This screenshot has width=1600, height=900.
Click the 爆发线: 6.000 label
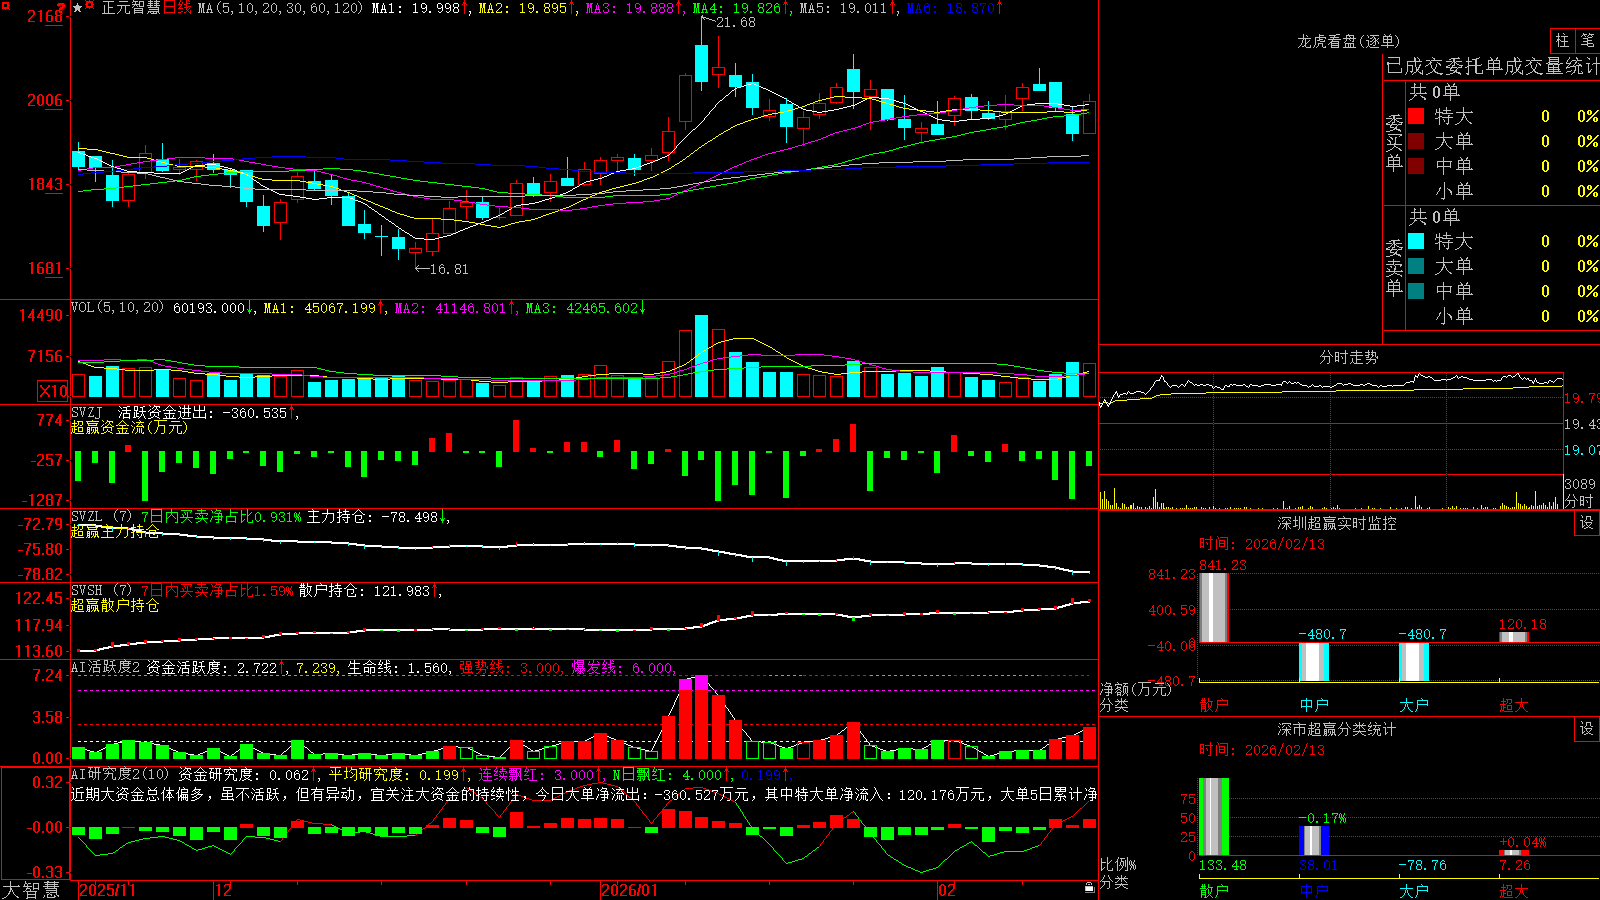point(623,668)
